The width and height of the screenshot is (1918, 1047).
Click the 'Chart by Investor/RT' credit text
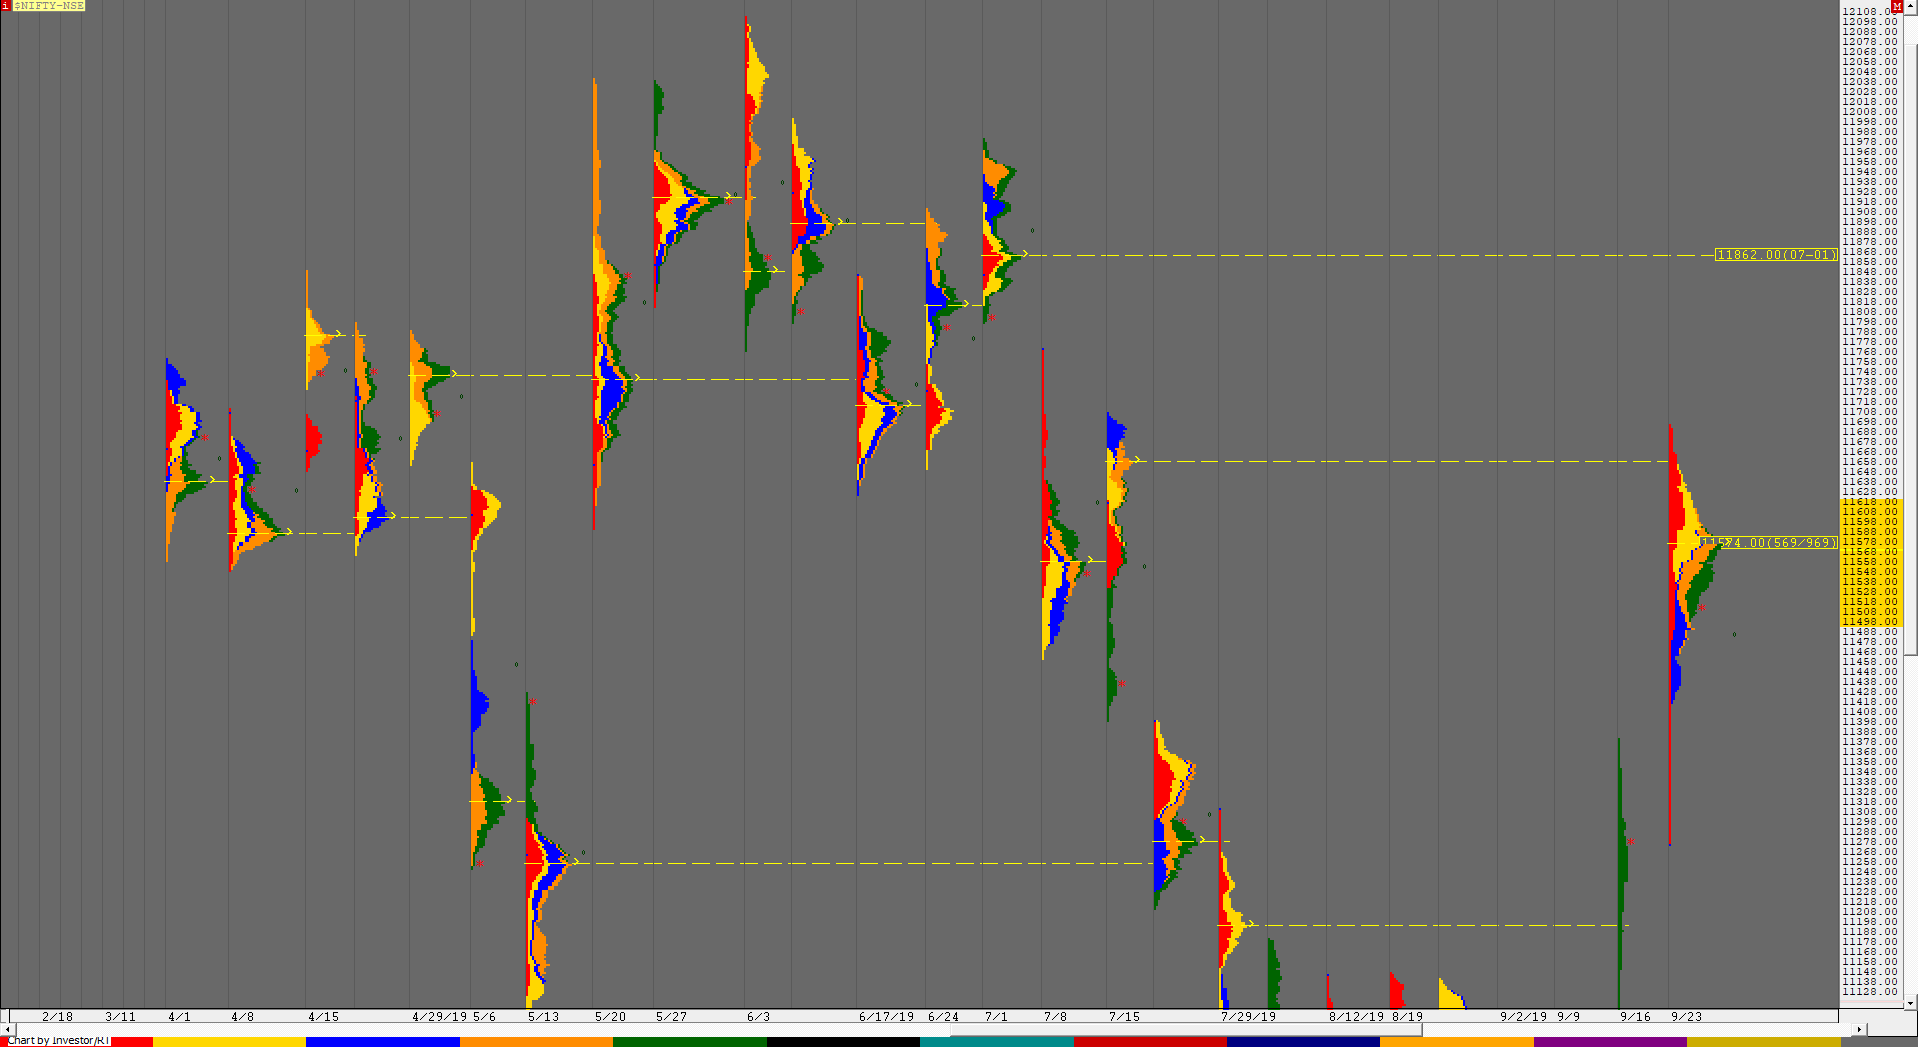[x=58, y=1041]
